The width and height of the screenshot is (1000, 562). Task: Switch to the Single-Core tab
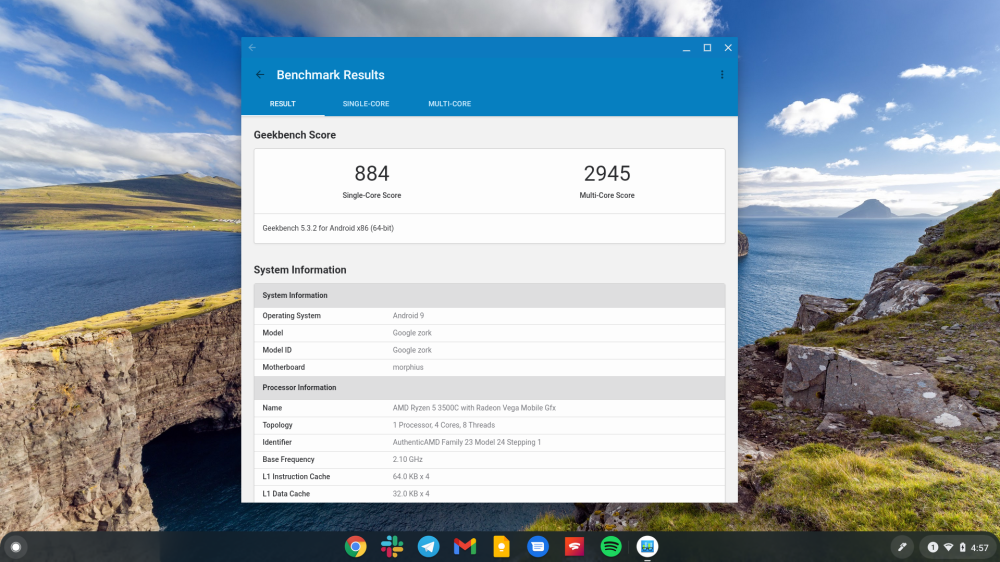pyautogui.click(x=366, y=104)
